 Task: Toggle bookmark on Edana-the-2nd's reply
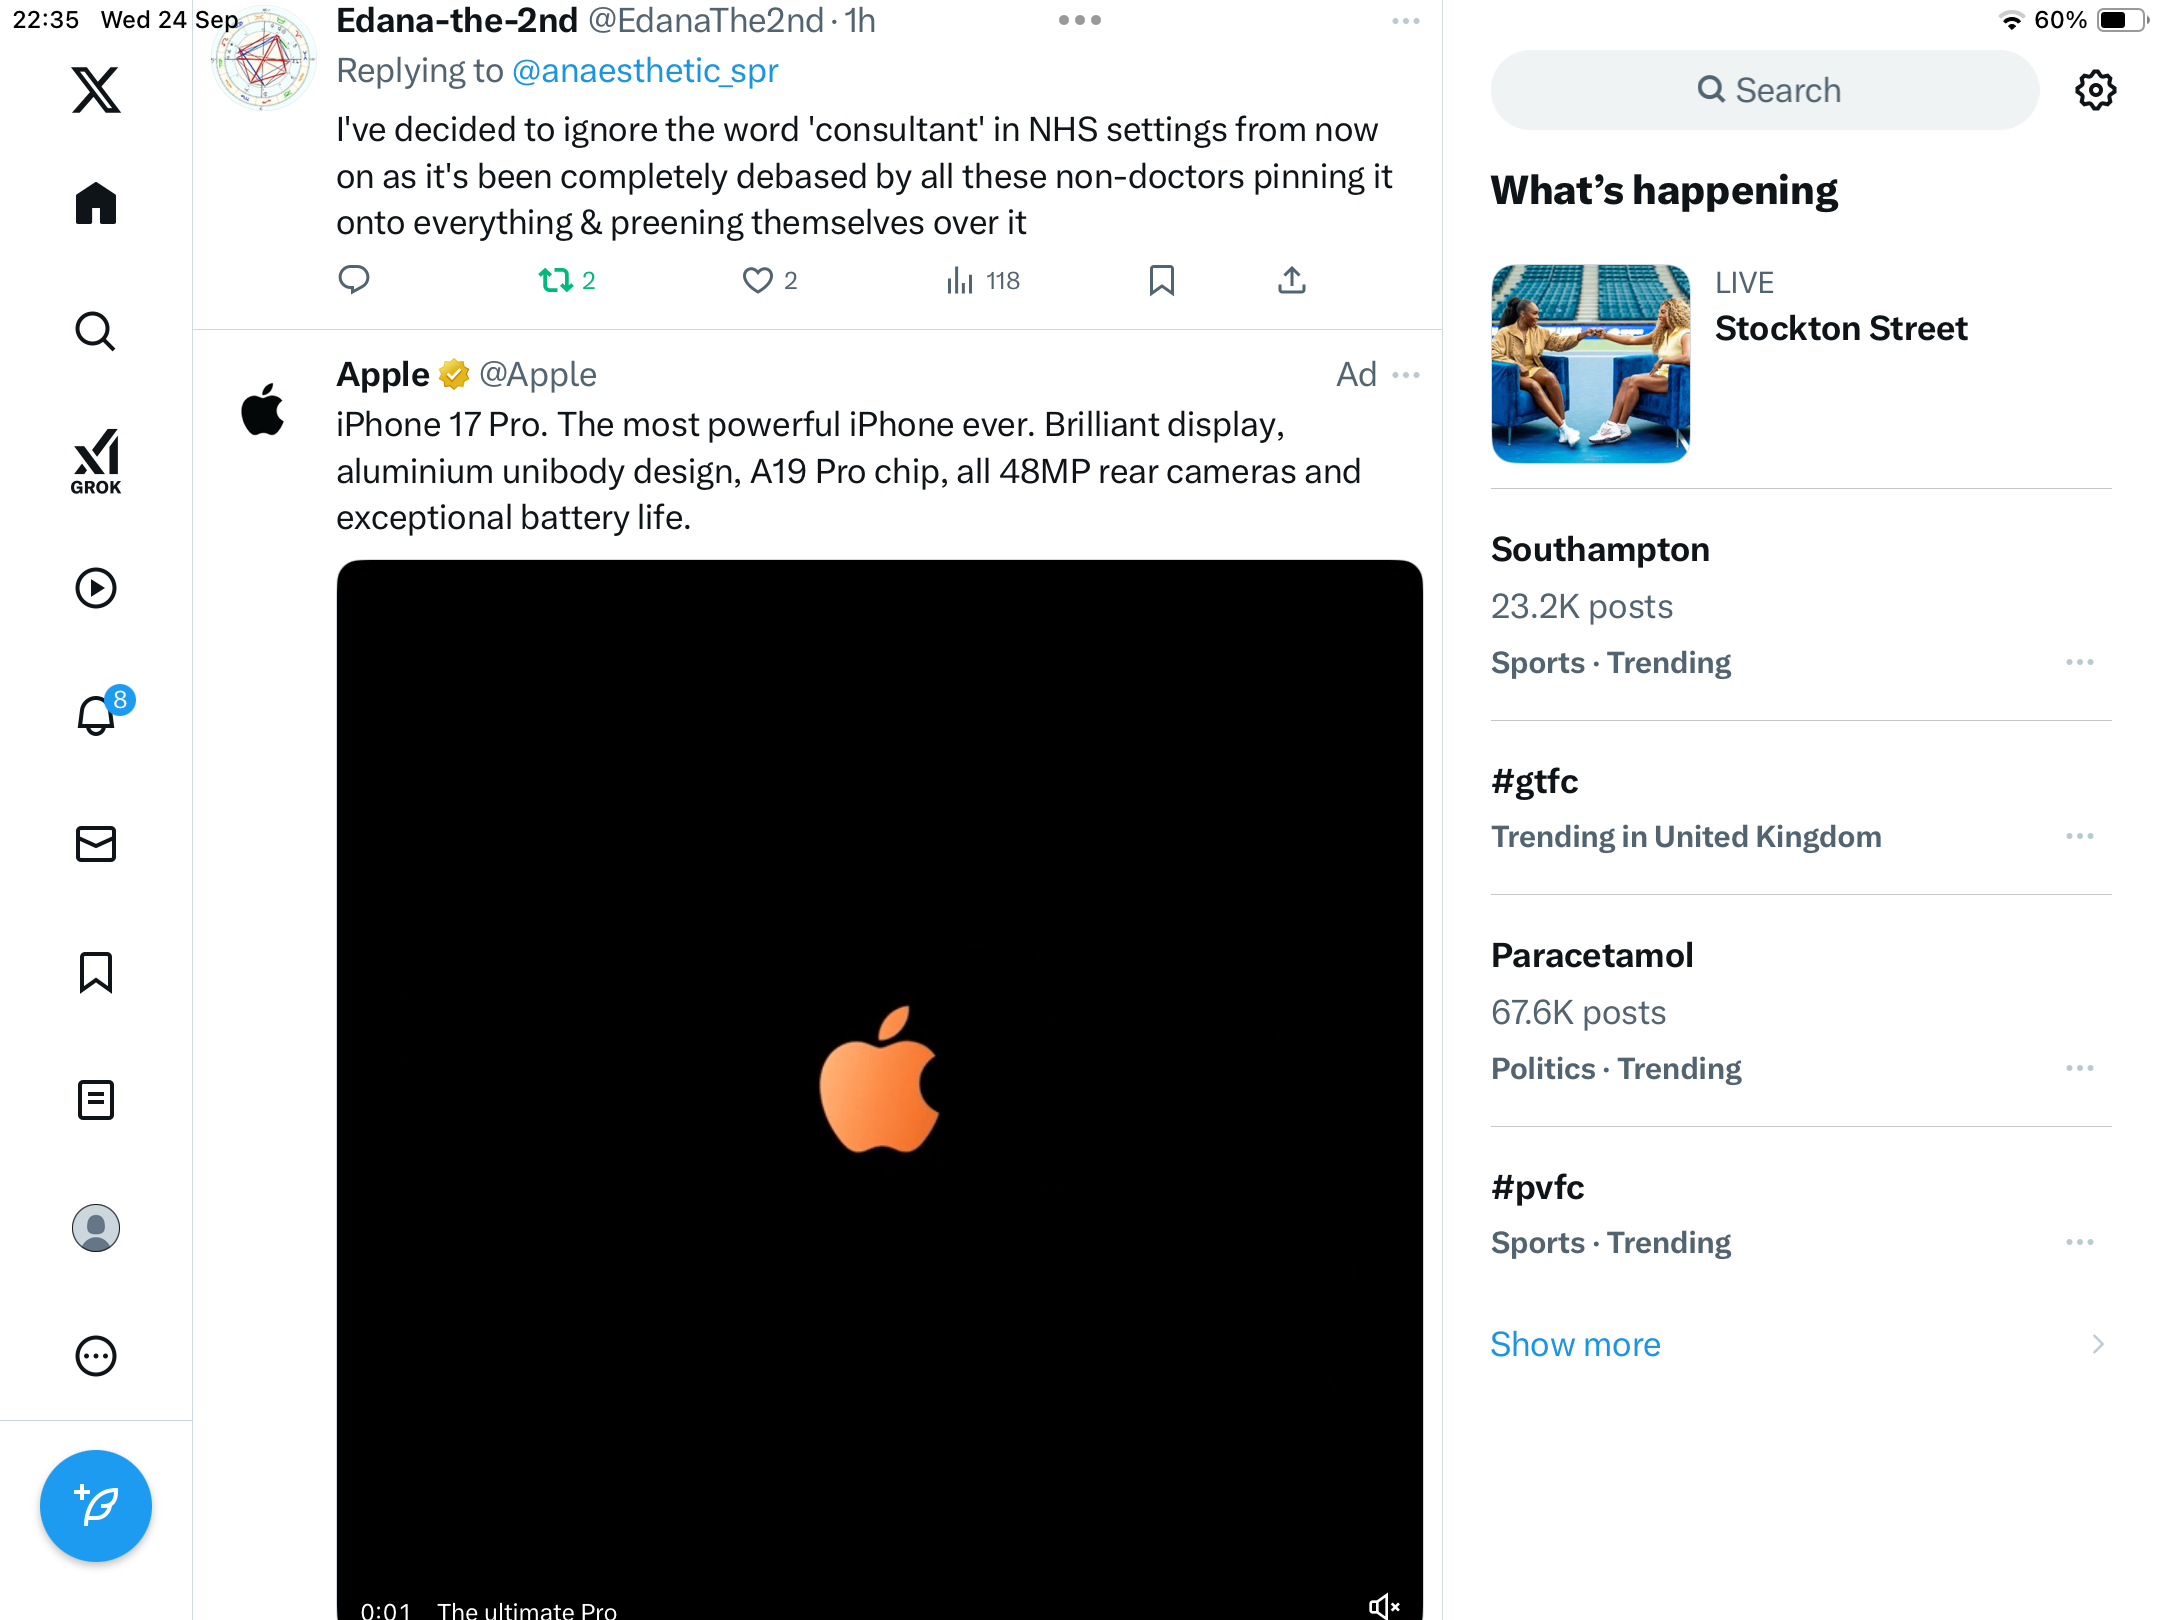pos(1161,281)
